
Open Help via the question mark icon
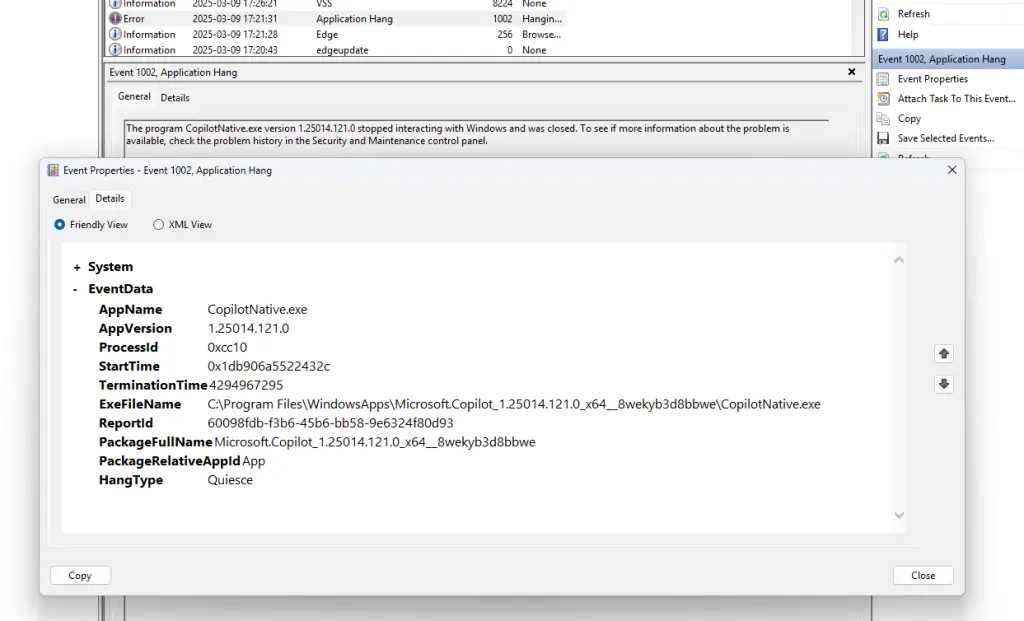tap(883, 34)
